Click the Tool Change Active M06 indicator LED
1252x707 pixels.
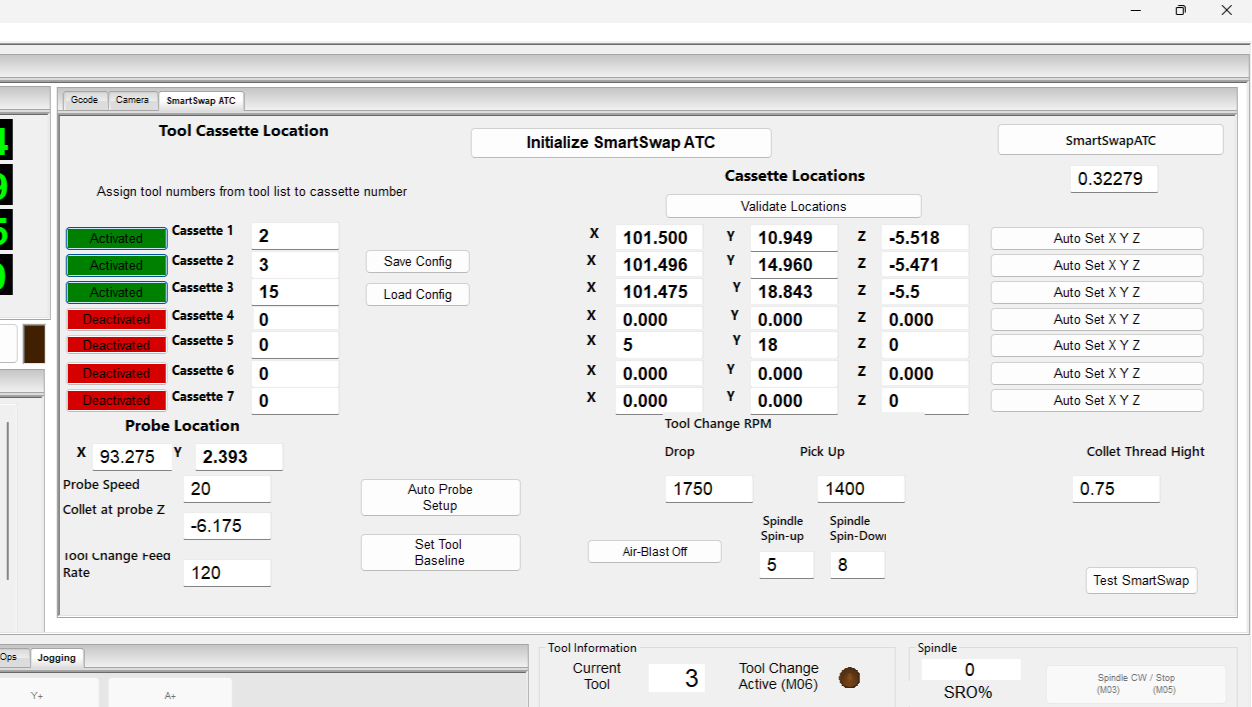pyautogui.click(x=849, y=678)
